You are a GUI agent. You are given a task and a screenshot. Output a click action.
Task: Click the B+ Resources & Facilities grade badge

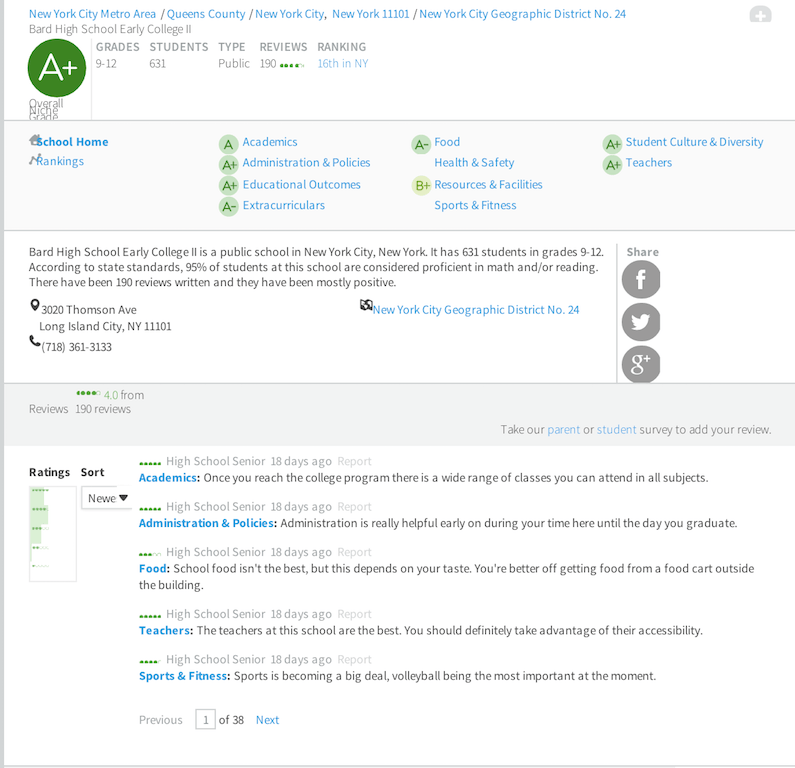coord(421,185)
